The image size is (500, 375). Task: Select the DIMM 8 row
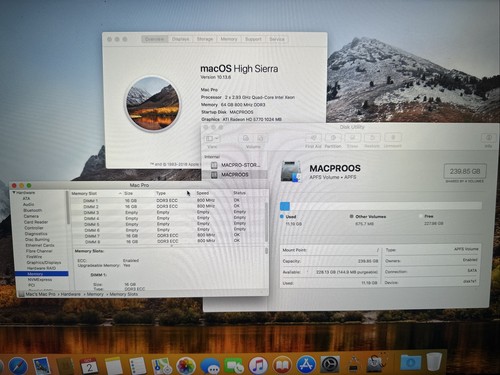pos(168,241)
